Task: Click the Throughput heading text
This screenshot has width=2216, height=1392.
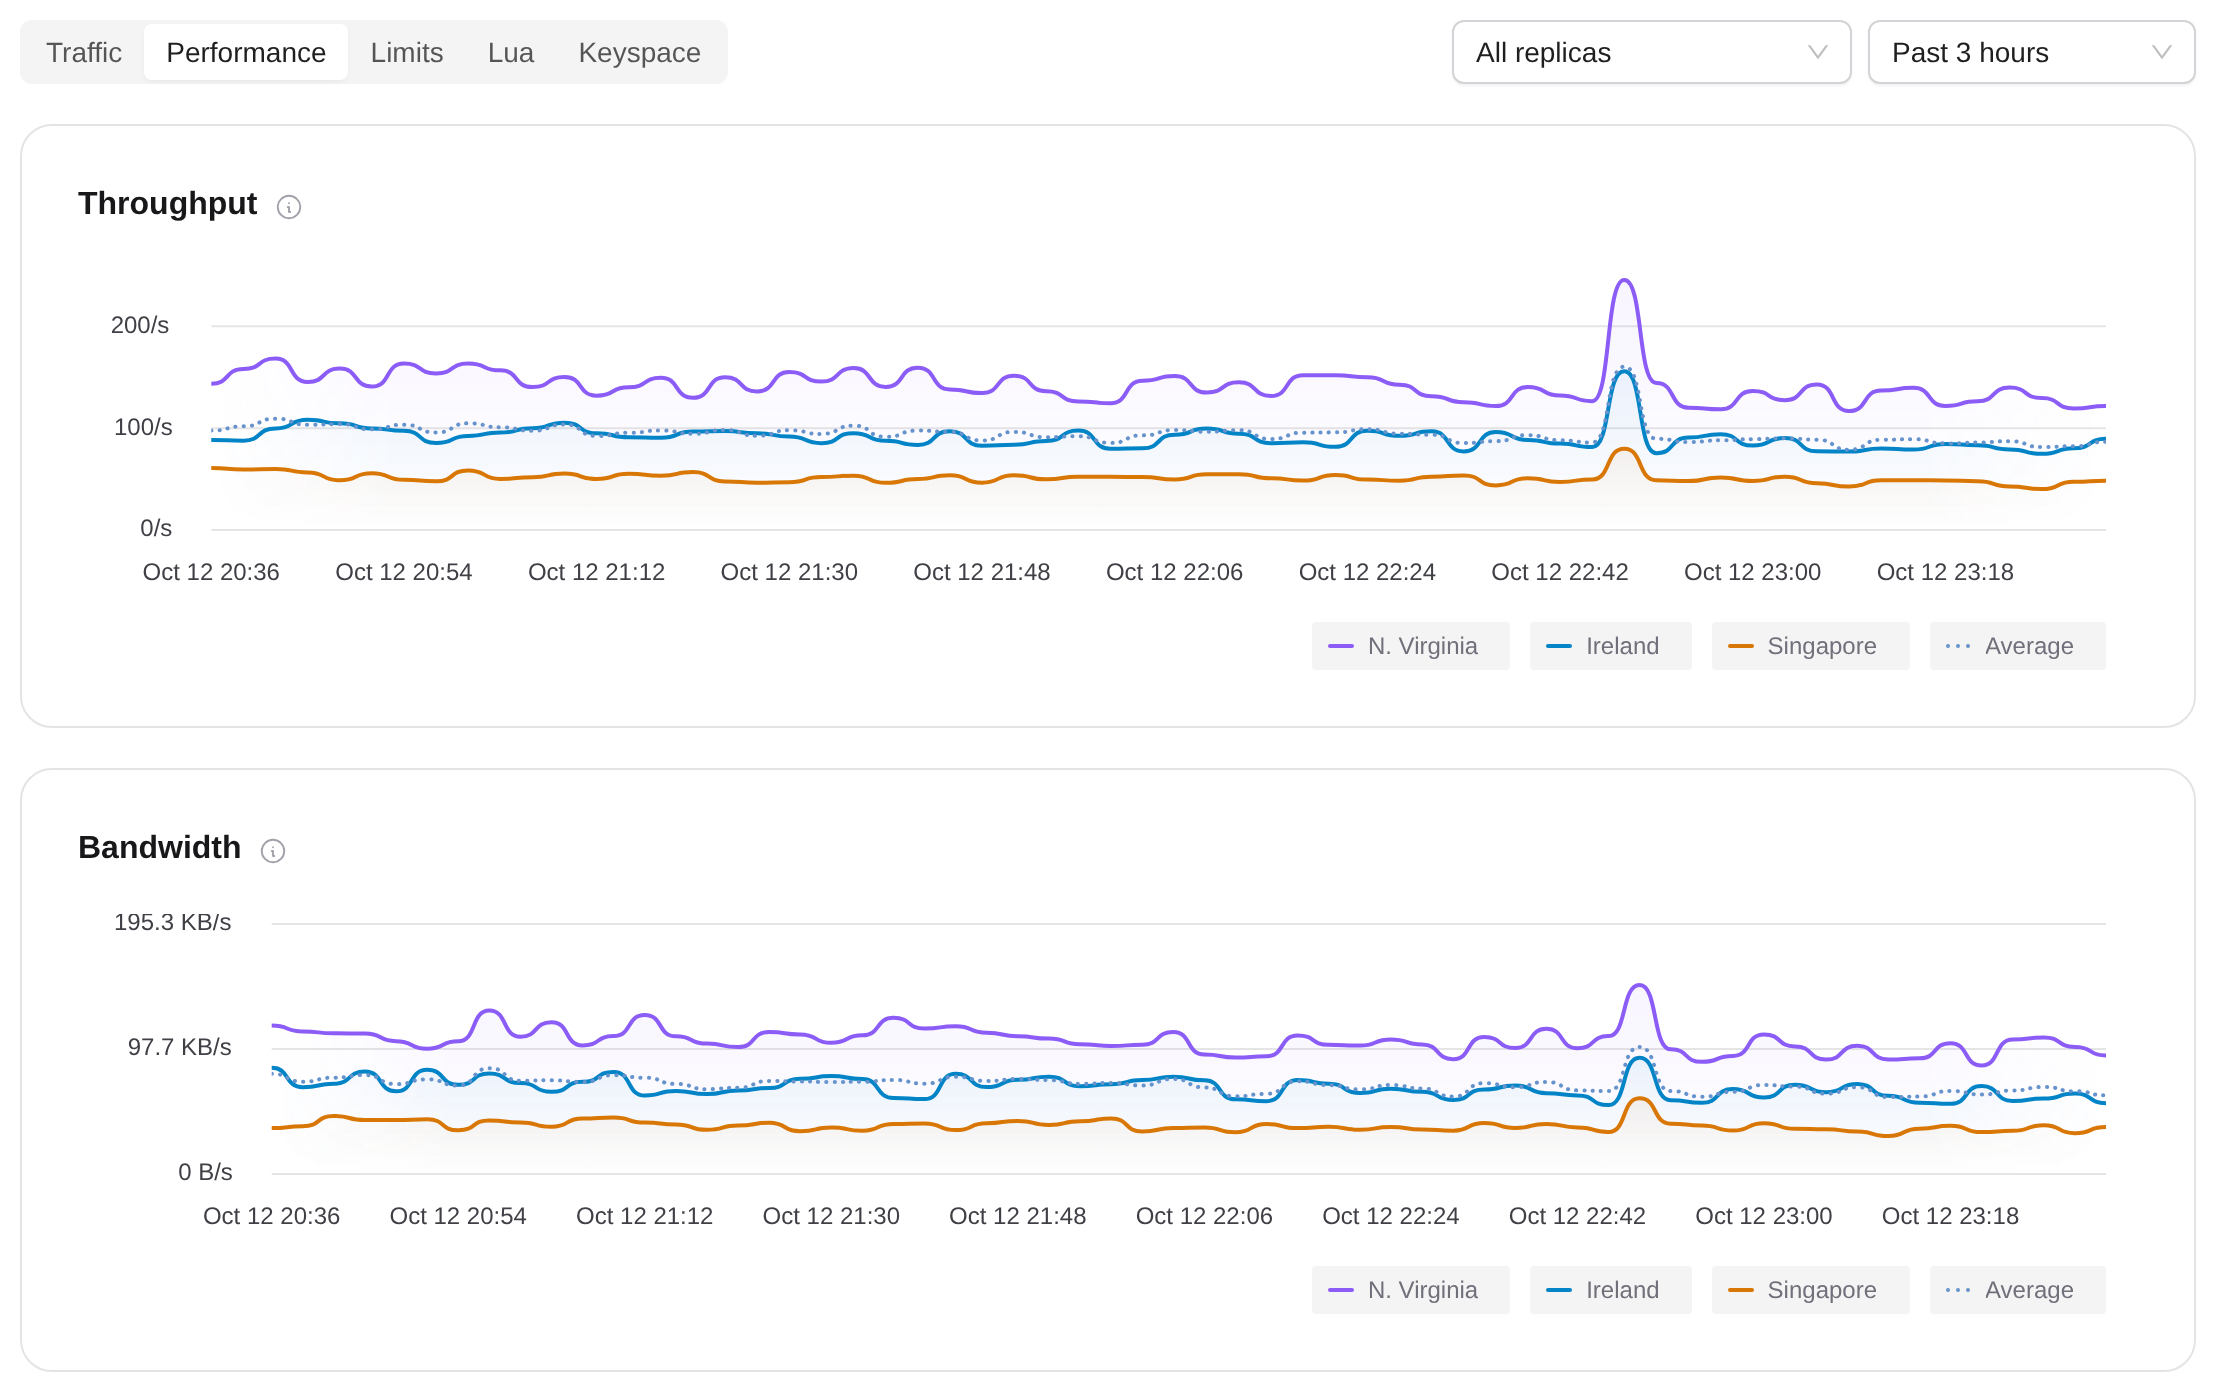Action: click(167, 203)
